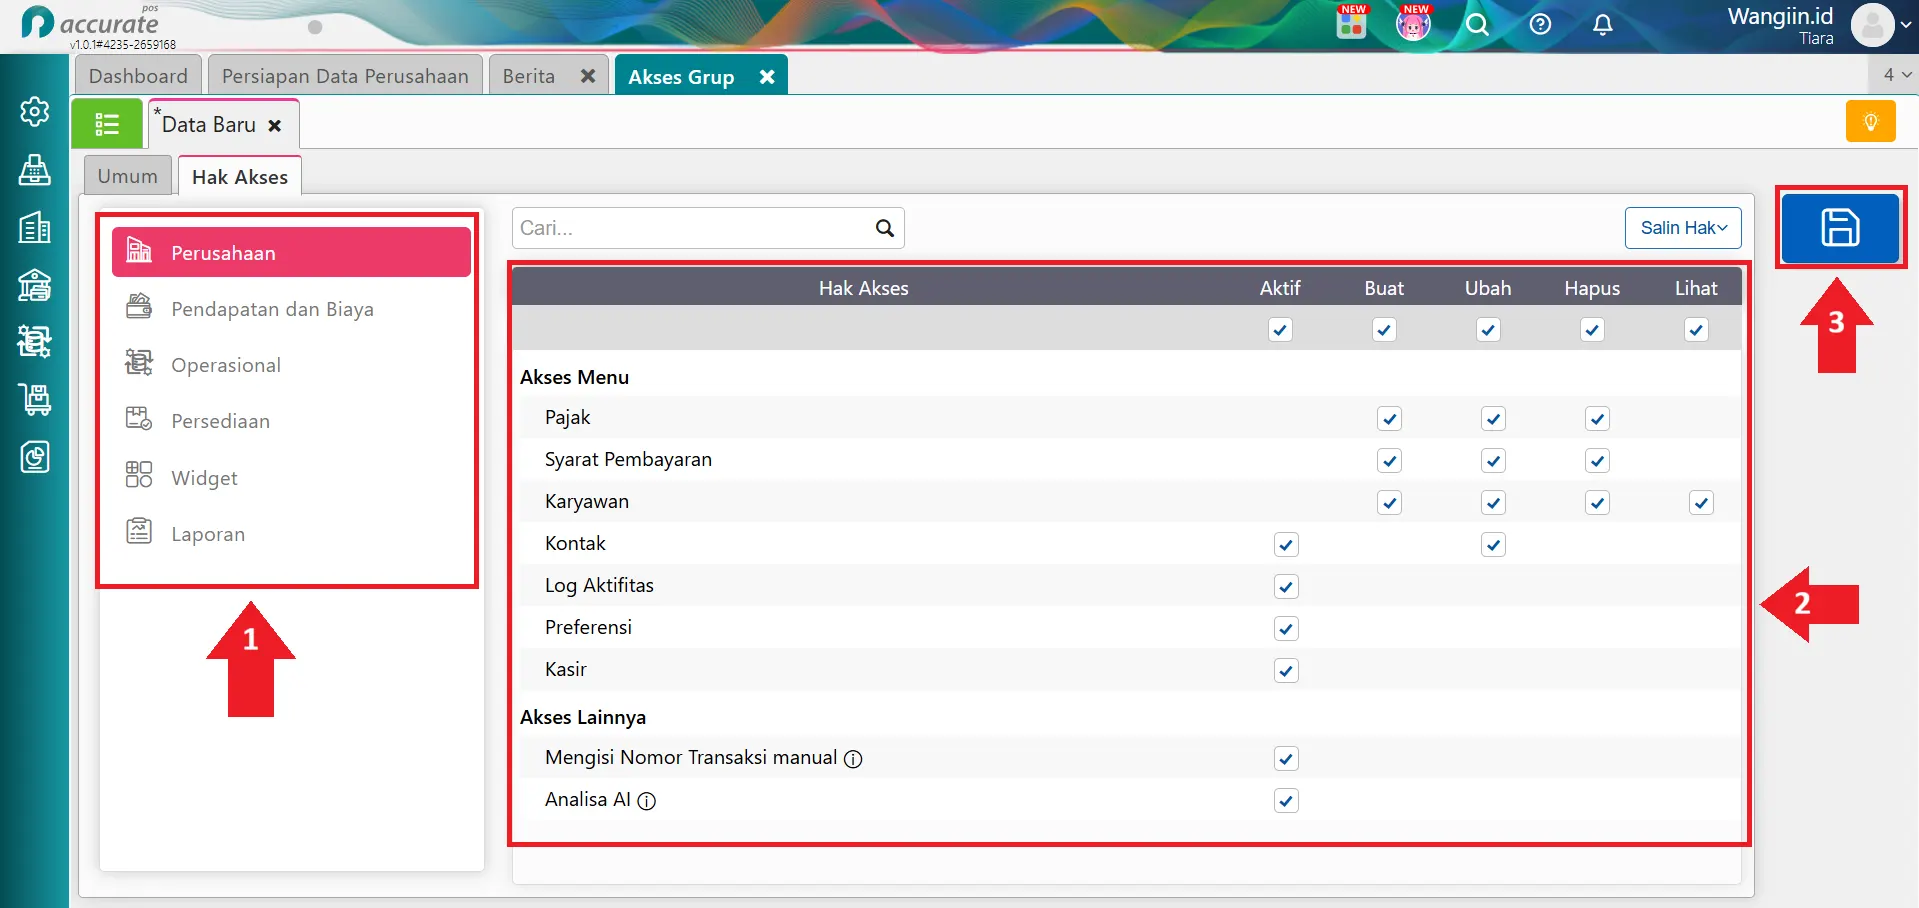Open the inventory cart sidebar icon
Image resolution: width=1919 pixels, height=908 pixels.
(x=35, y=400)
